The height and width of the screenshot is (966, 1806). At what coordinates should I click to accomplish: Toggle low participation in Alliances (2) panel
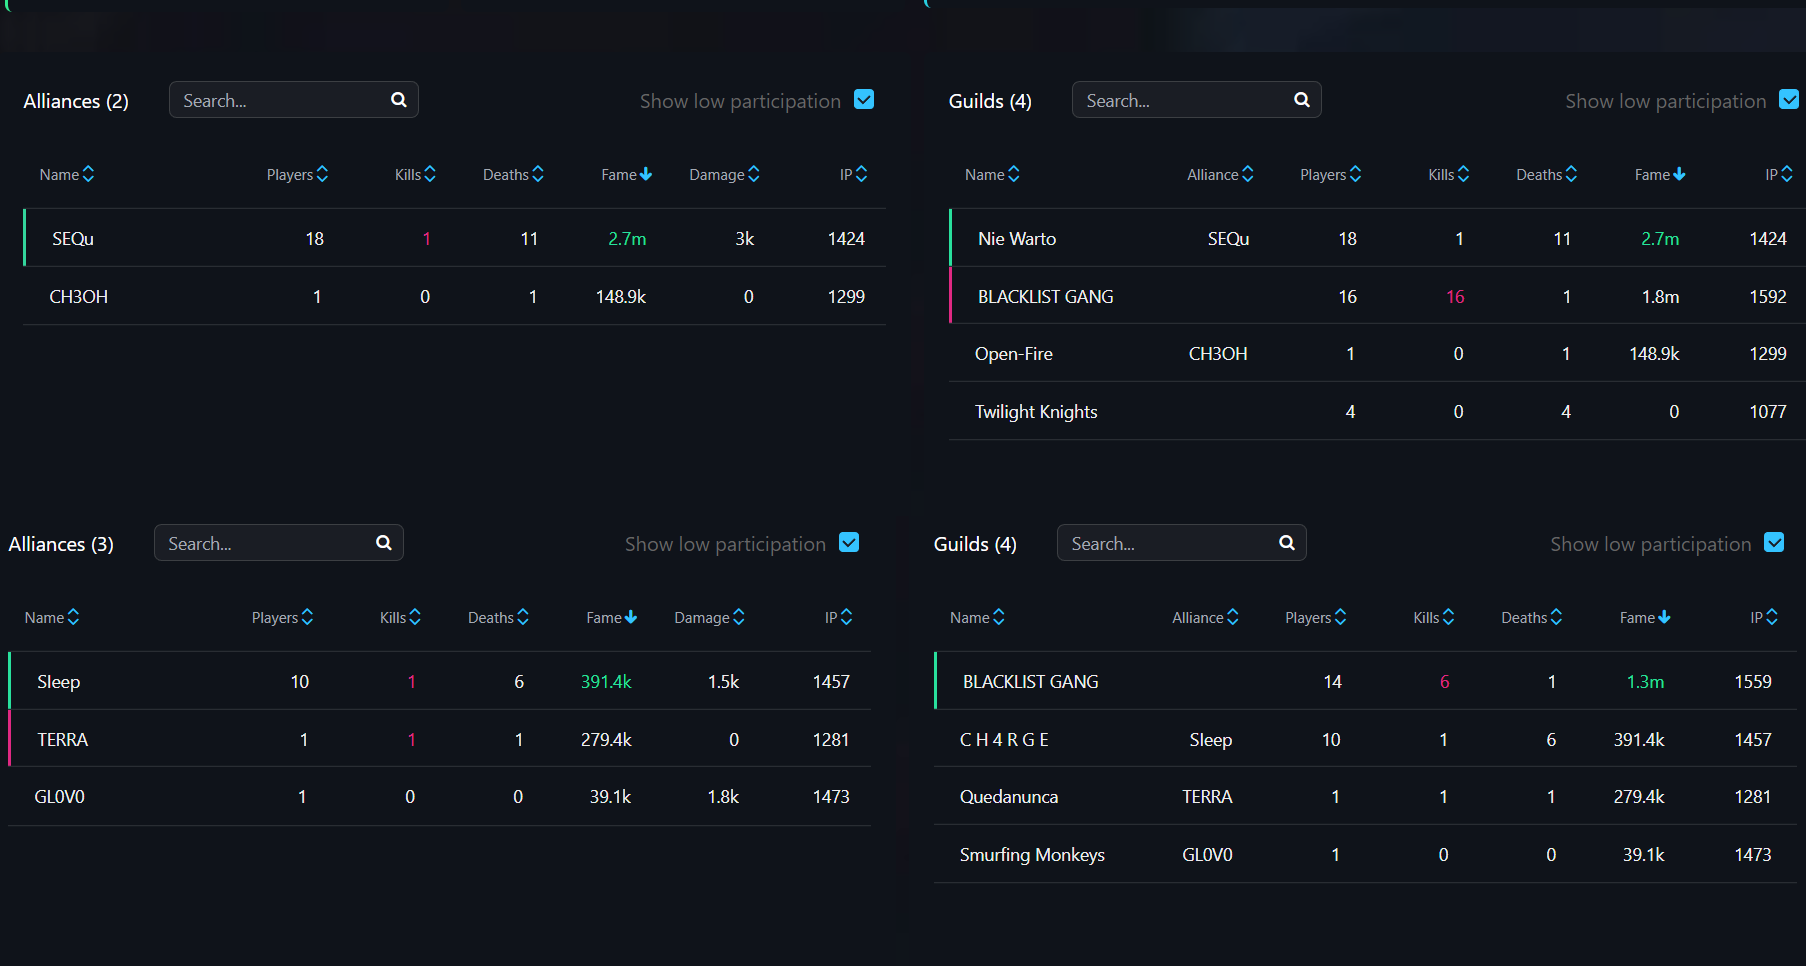(x=864, y=100)
